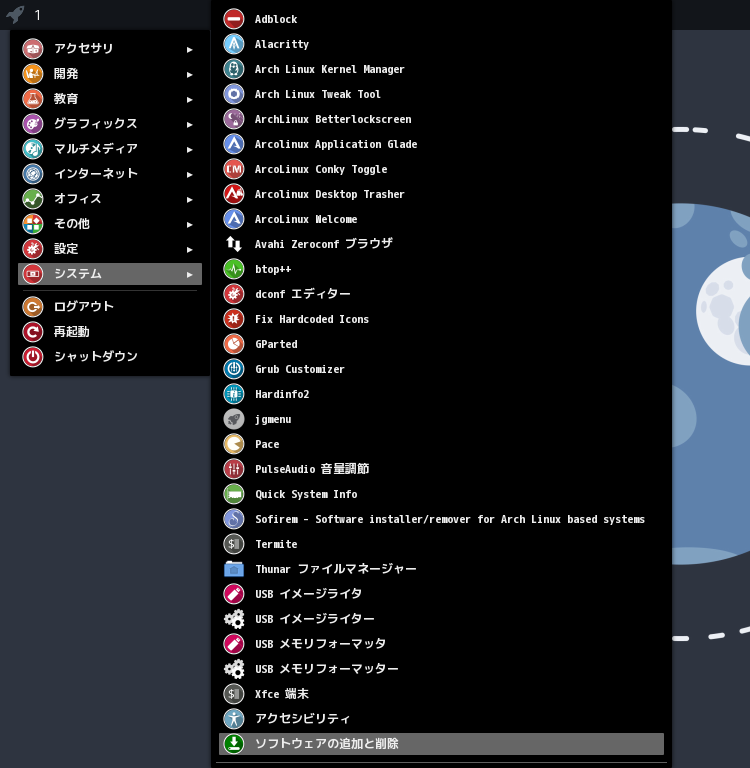Switch to workspace 1 in panel

click(38, 15)
